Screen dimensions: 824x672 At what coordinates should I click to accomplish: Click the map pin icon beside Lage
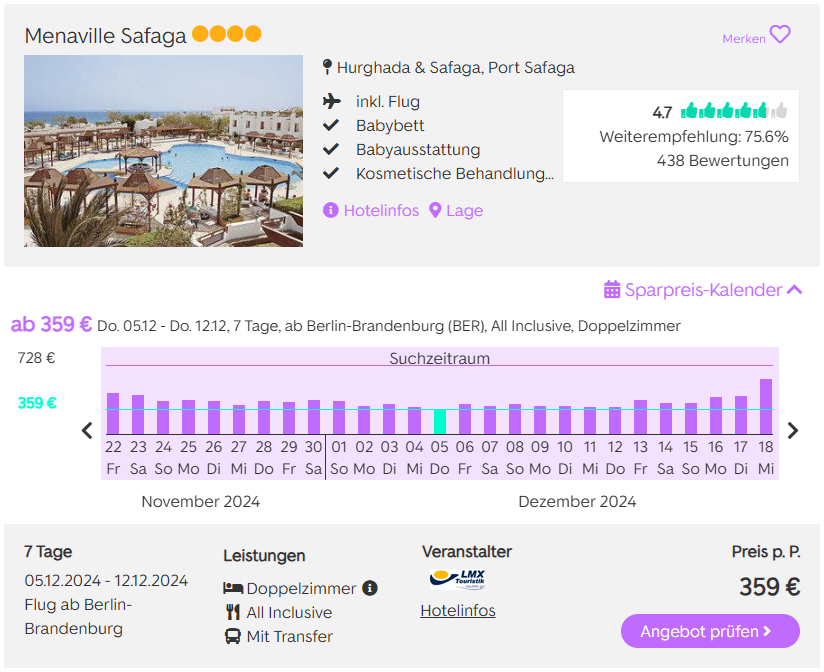[435, 210]
